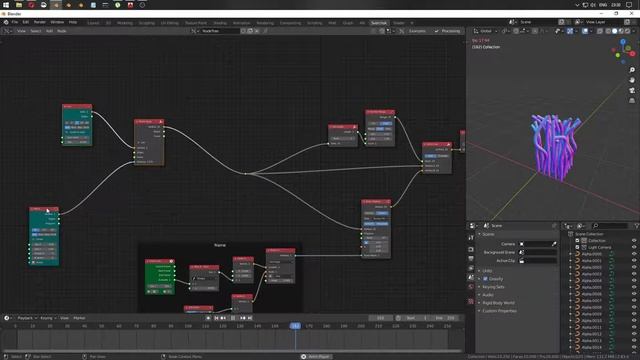The height and width of the screenshot is (360, 640).
Task: Click the timeline playhead frame marker
Action: (295, 326)
